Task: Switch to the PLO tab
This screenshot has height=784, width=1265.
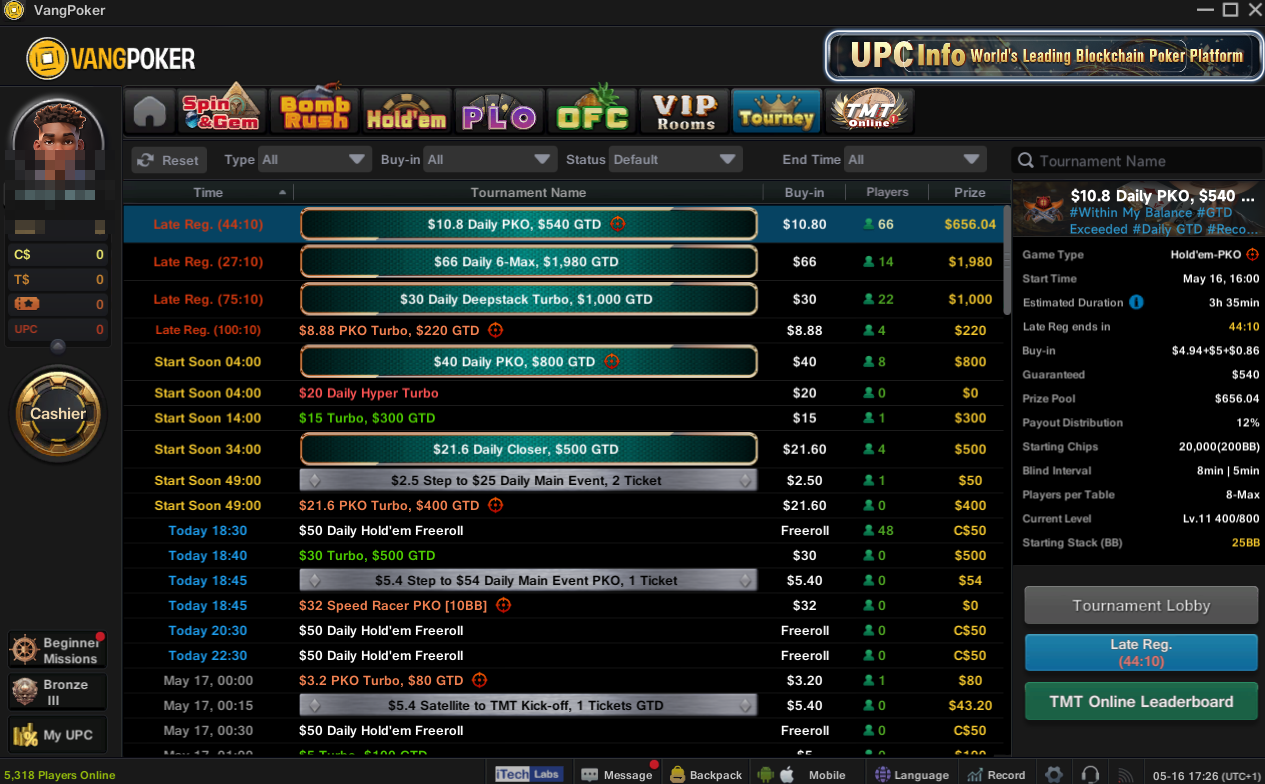Action: tap(498, 110)
